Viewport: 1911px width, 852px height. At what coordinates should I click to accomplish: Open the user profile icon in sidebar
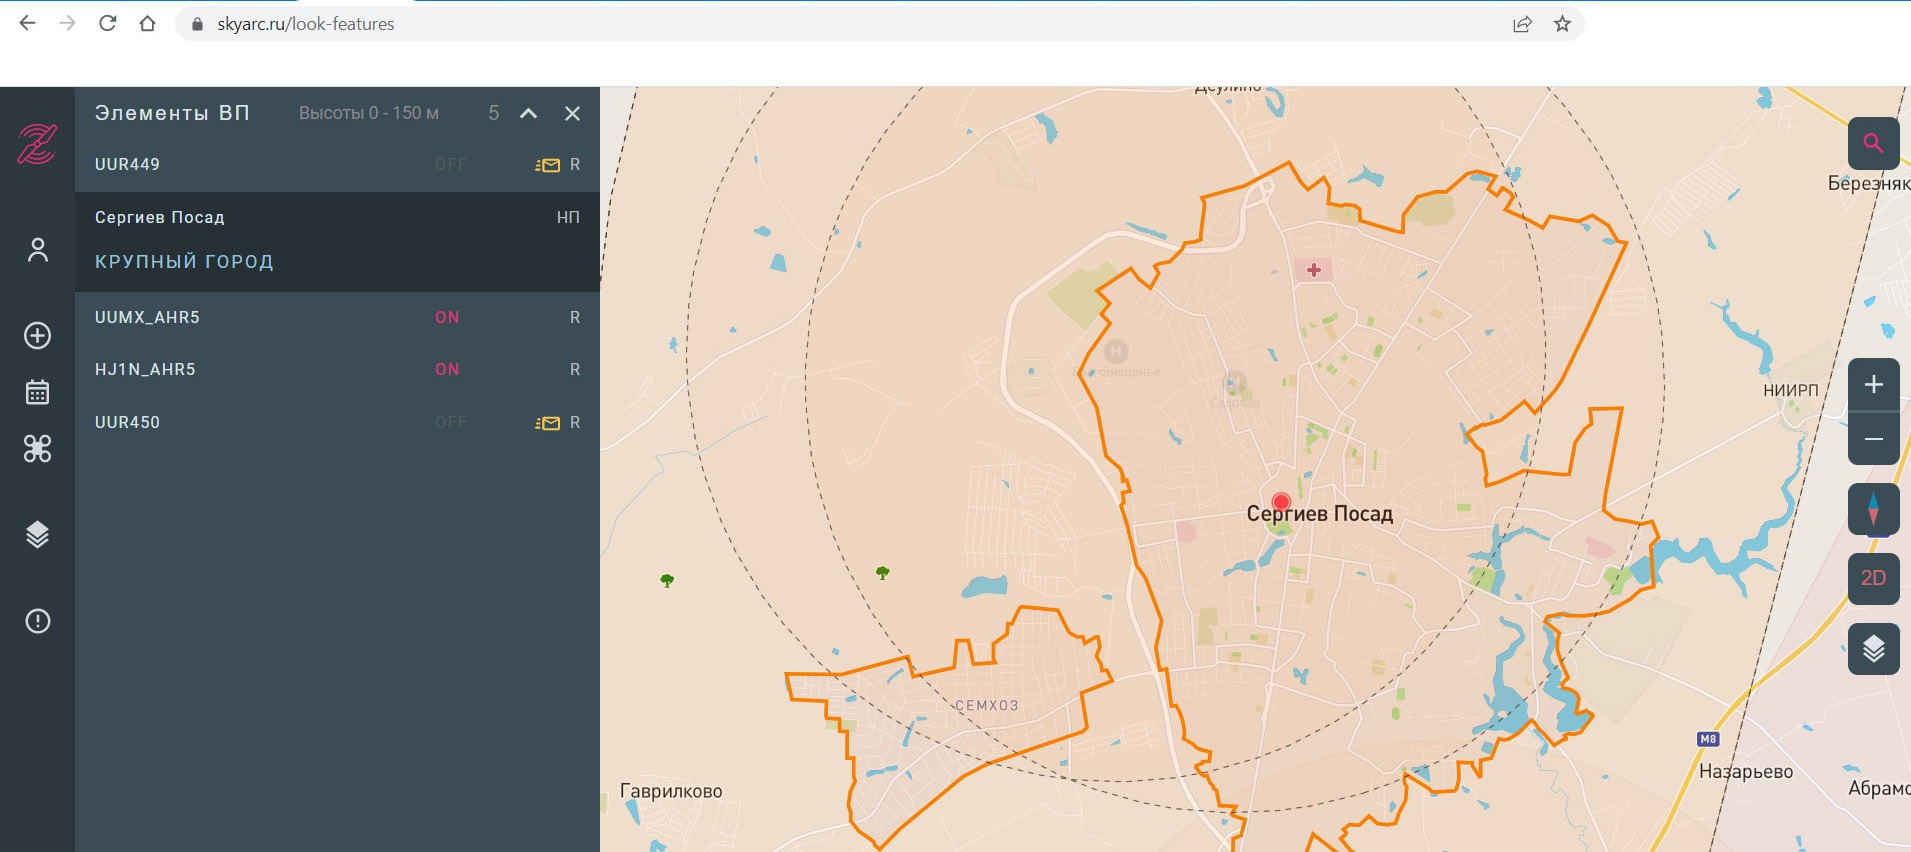point(38,249)
